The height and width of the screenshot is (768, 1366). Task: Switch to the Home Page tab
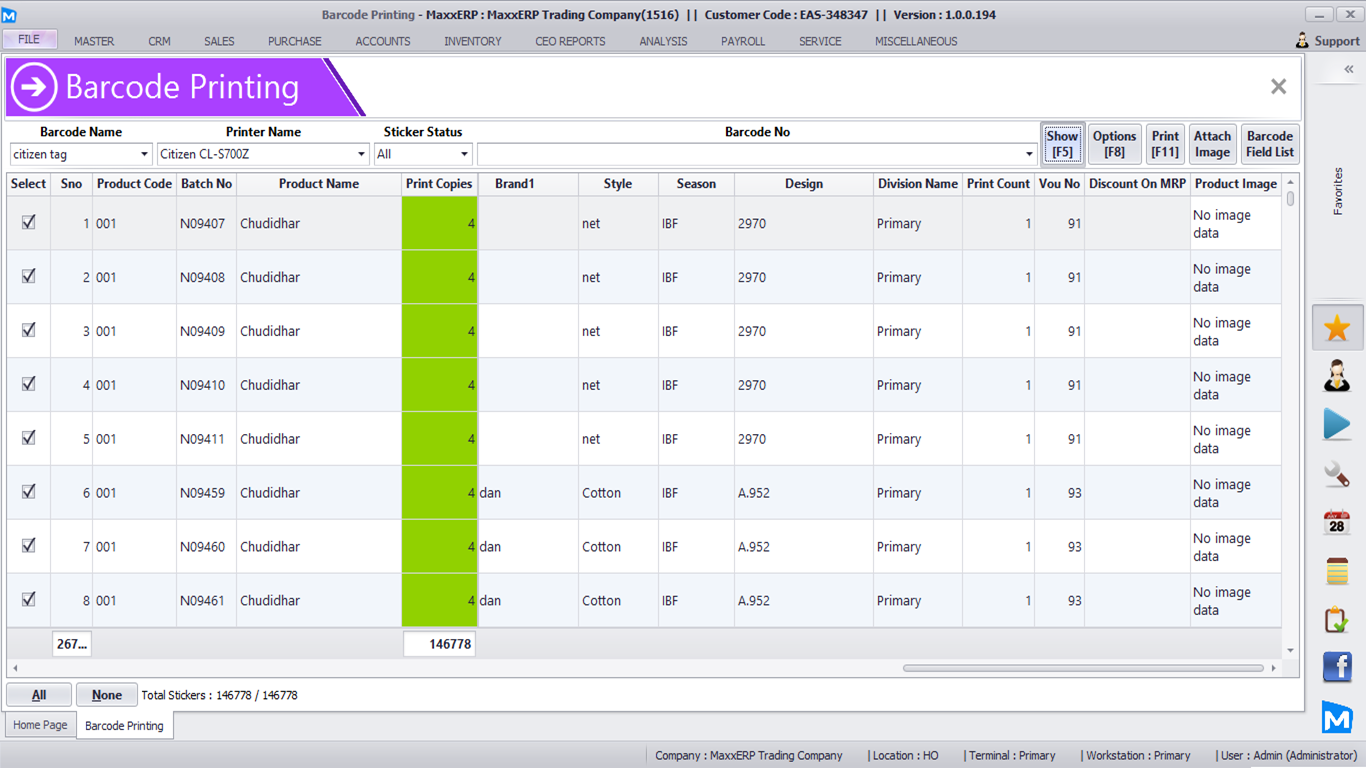tap(40, 725)
